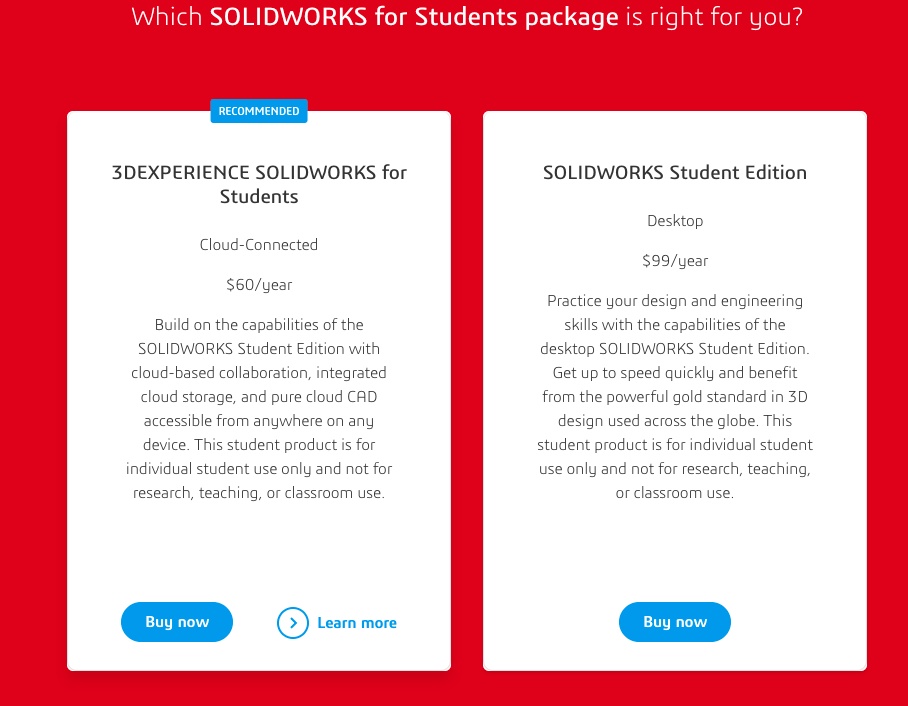Click the blue RECOMMENDED badge
The width and height of the screenshot is (908, 706).
tap(259, 111)
